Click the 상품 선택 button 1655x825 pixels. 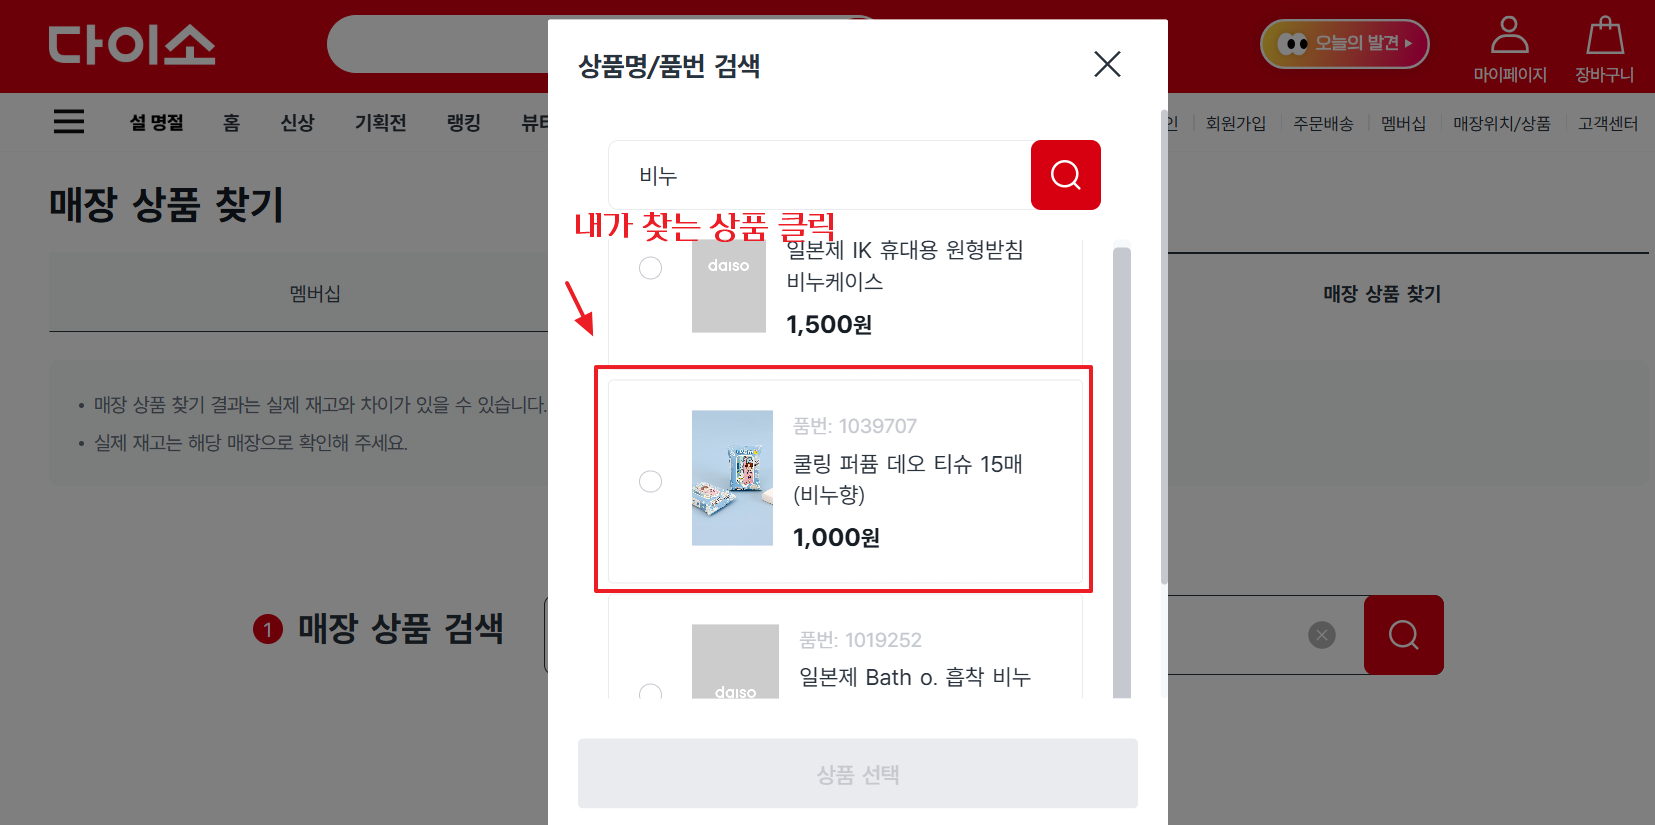click(x=858, y=774)
